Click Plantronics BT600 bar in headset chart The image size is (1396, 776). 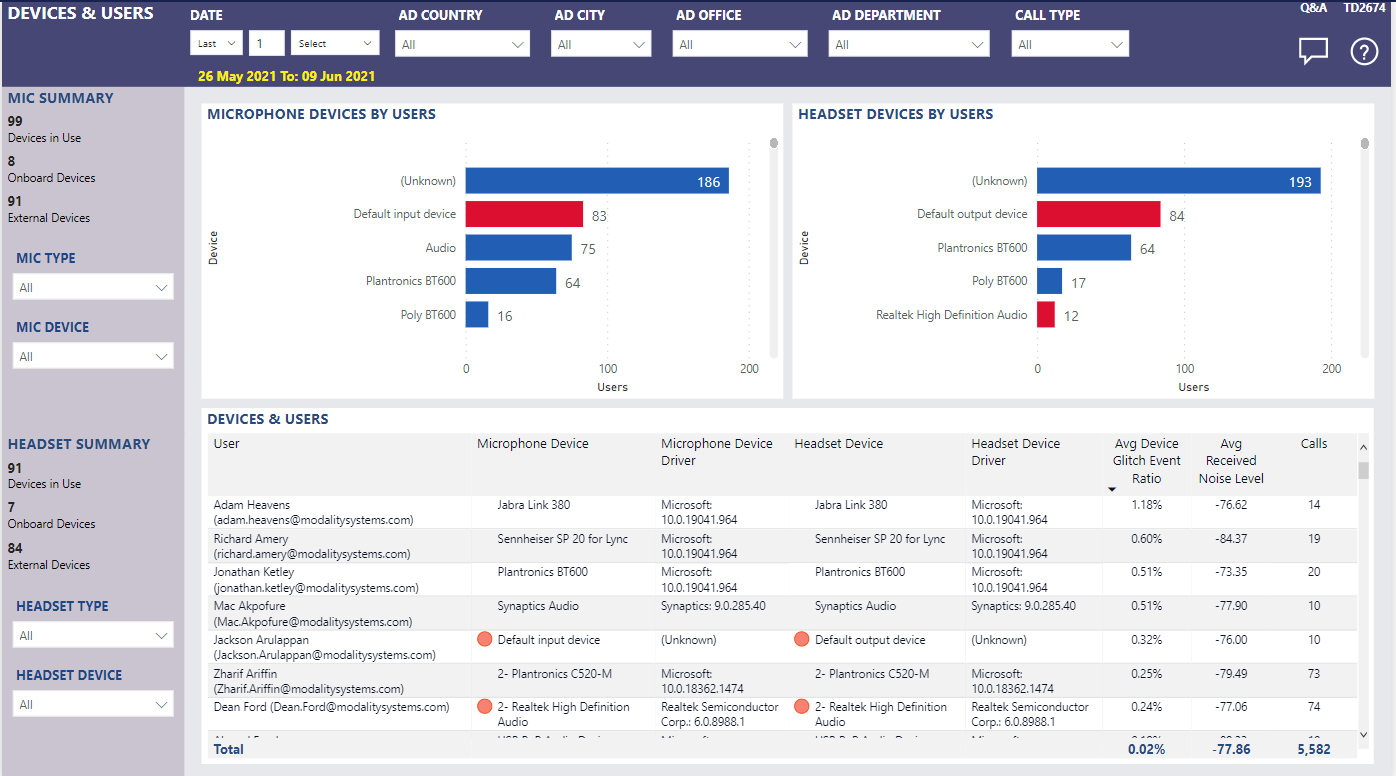pyautogui.click(x=1084, y=248)
